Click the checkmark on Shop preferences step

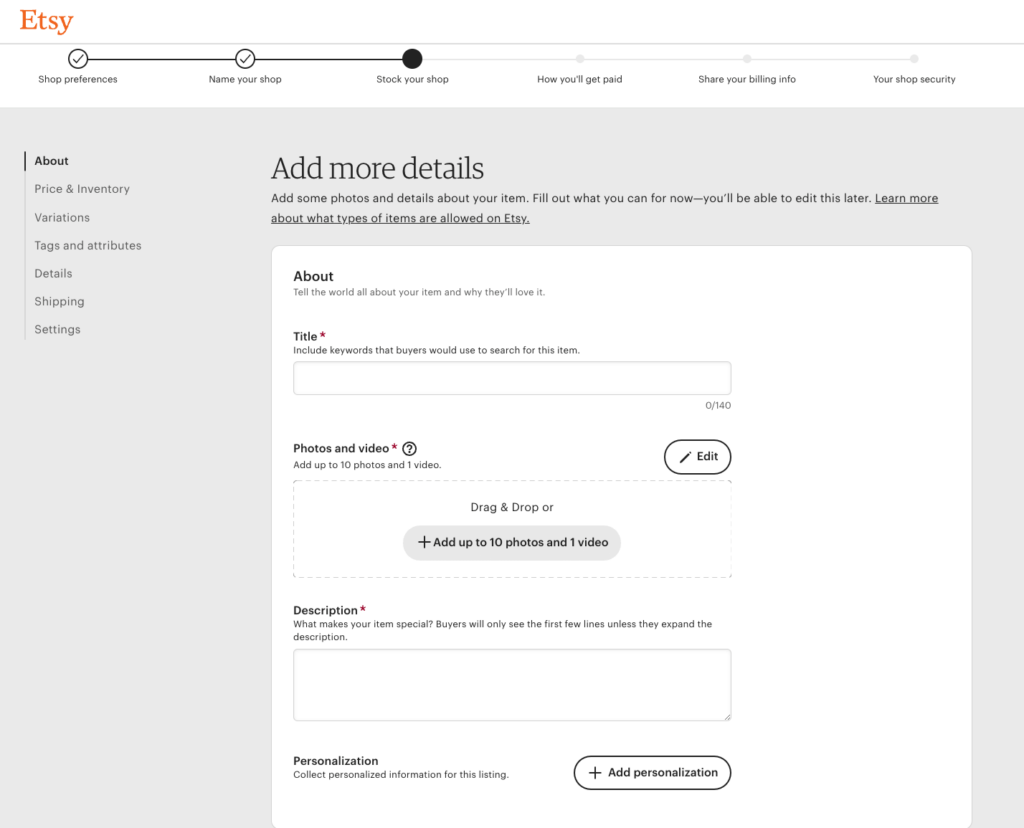[x=78, y=58]
